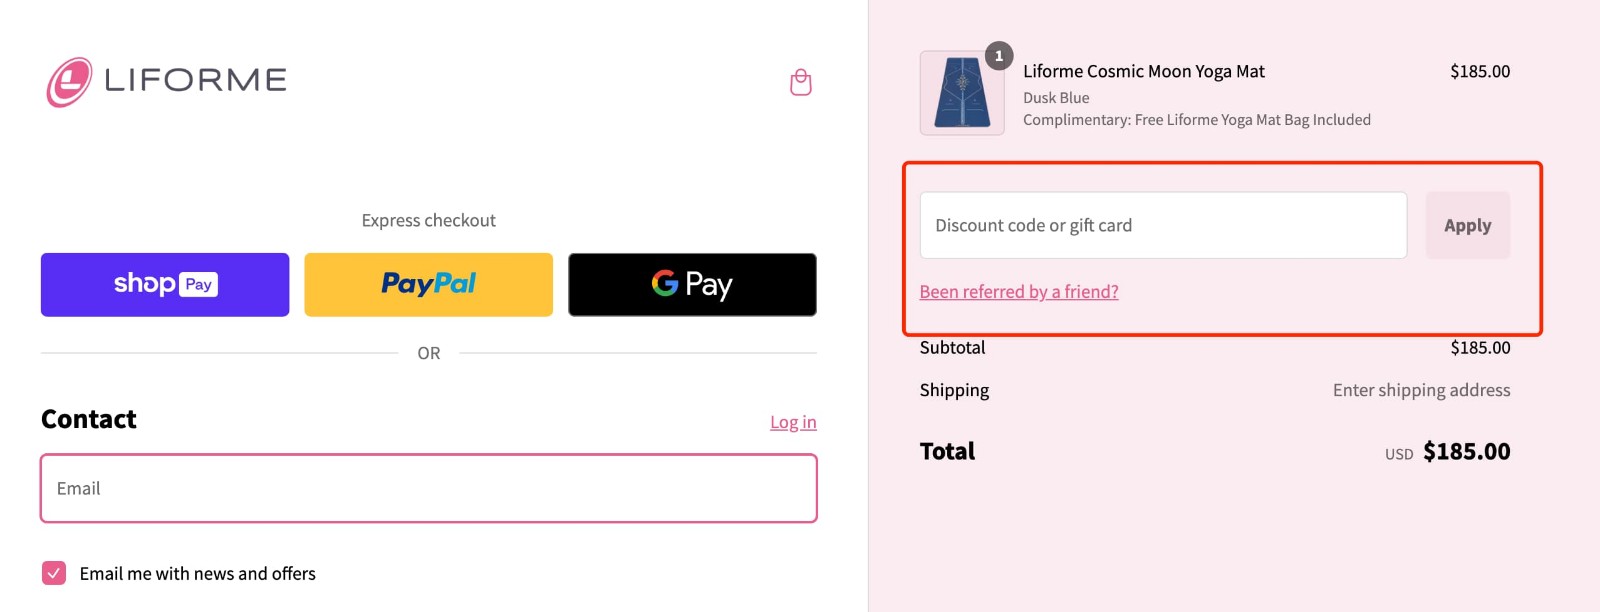
Task: Click the Liforme heart-shaped logo mark
Action: click(67, 81)
